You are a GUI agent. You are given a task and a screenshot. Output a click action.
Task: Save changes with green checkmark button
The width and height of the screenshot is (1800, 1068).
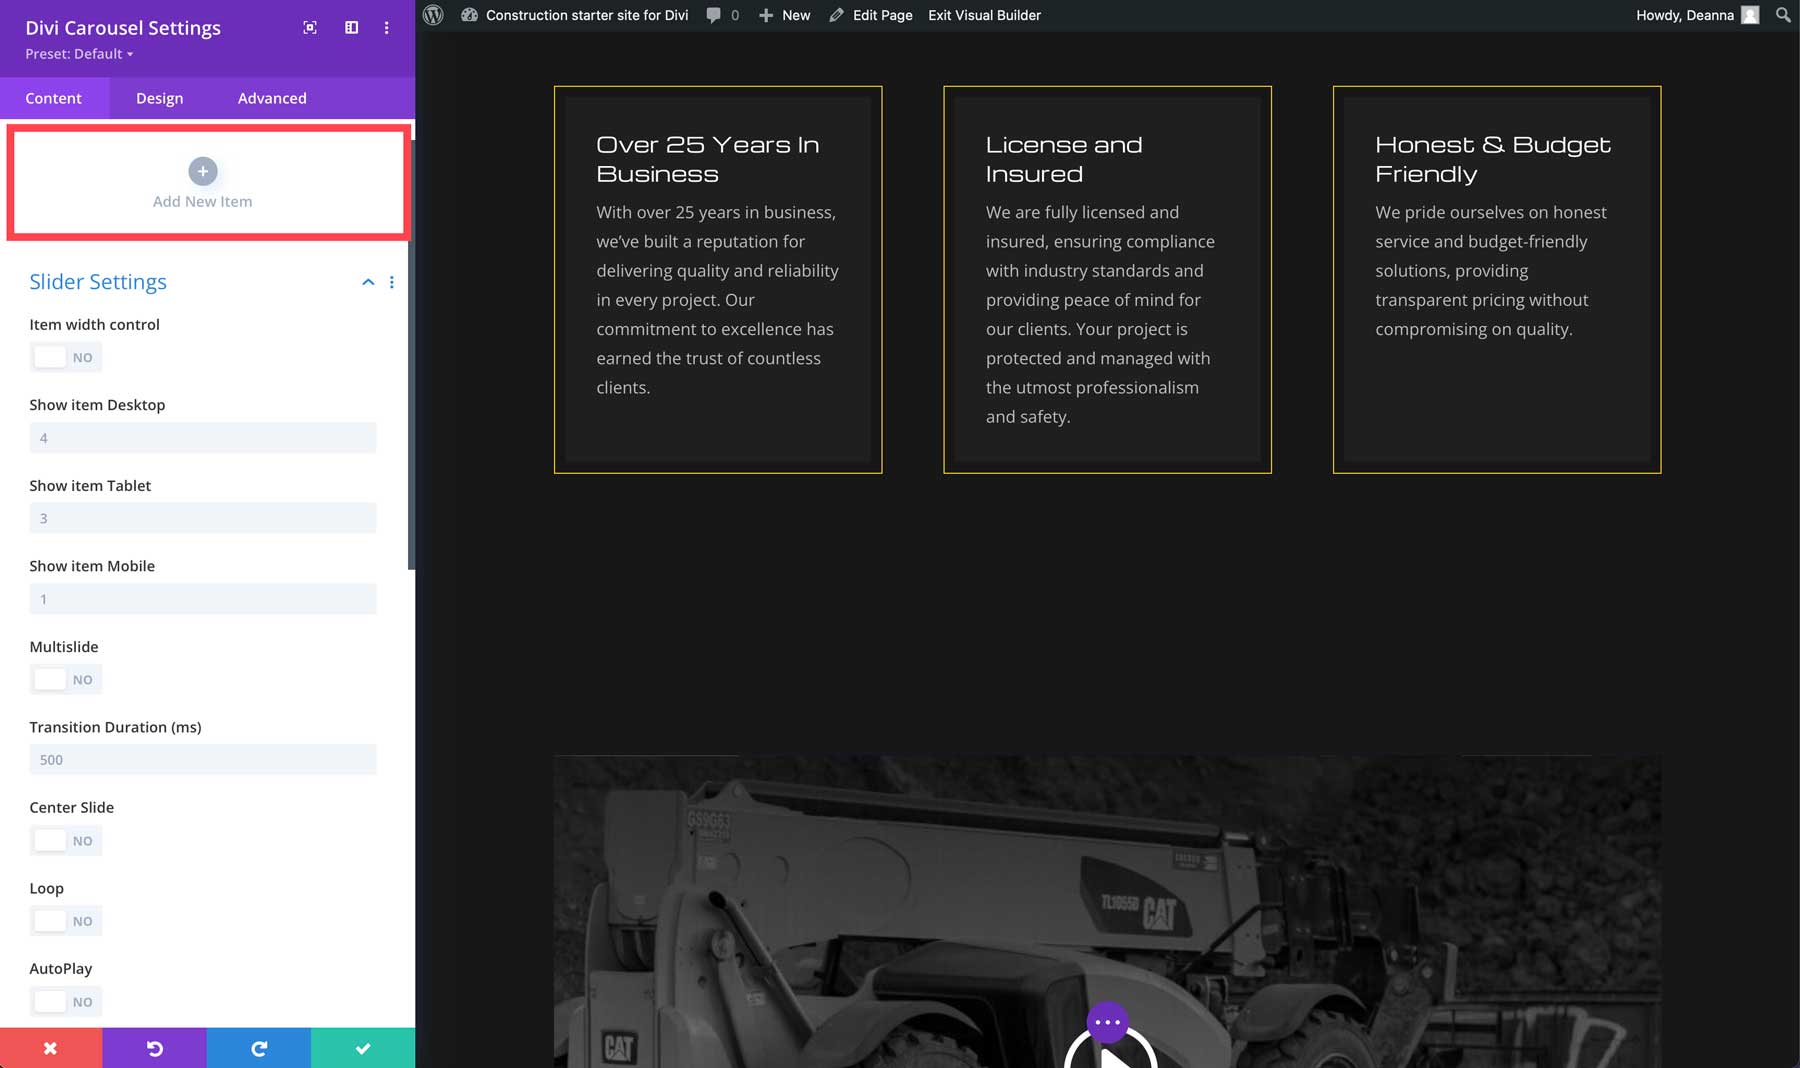[363, 1048]
